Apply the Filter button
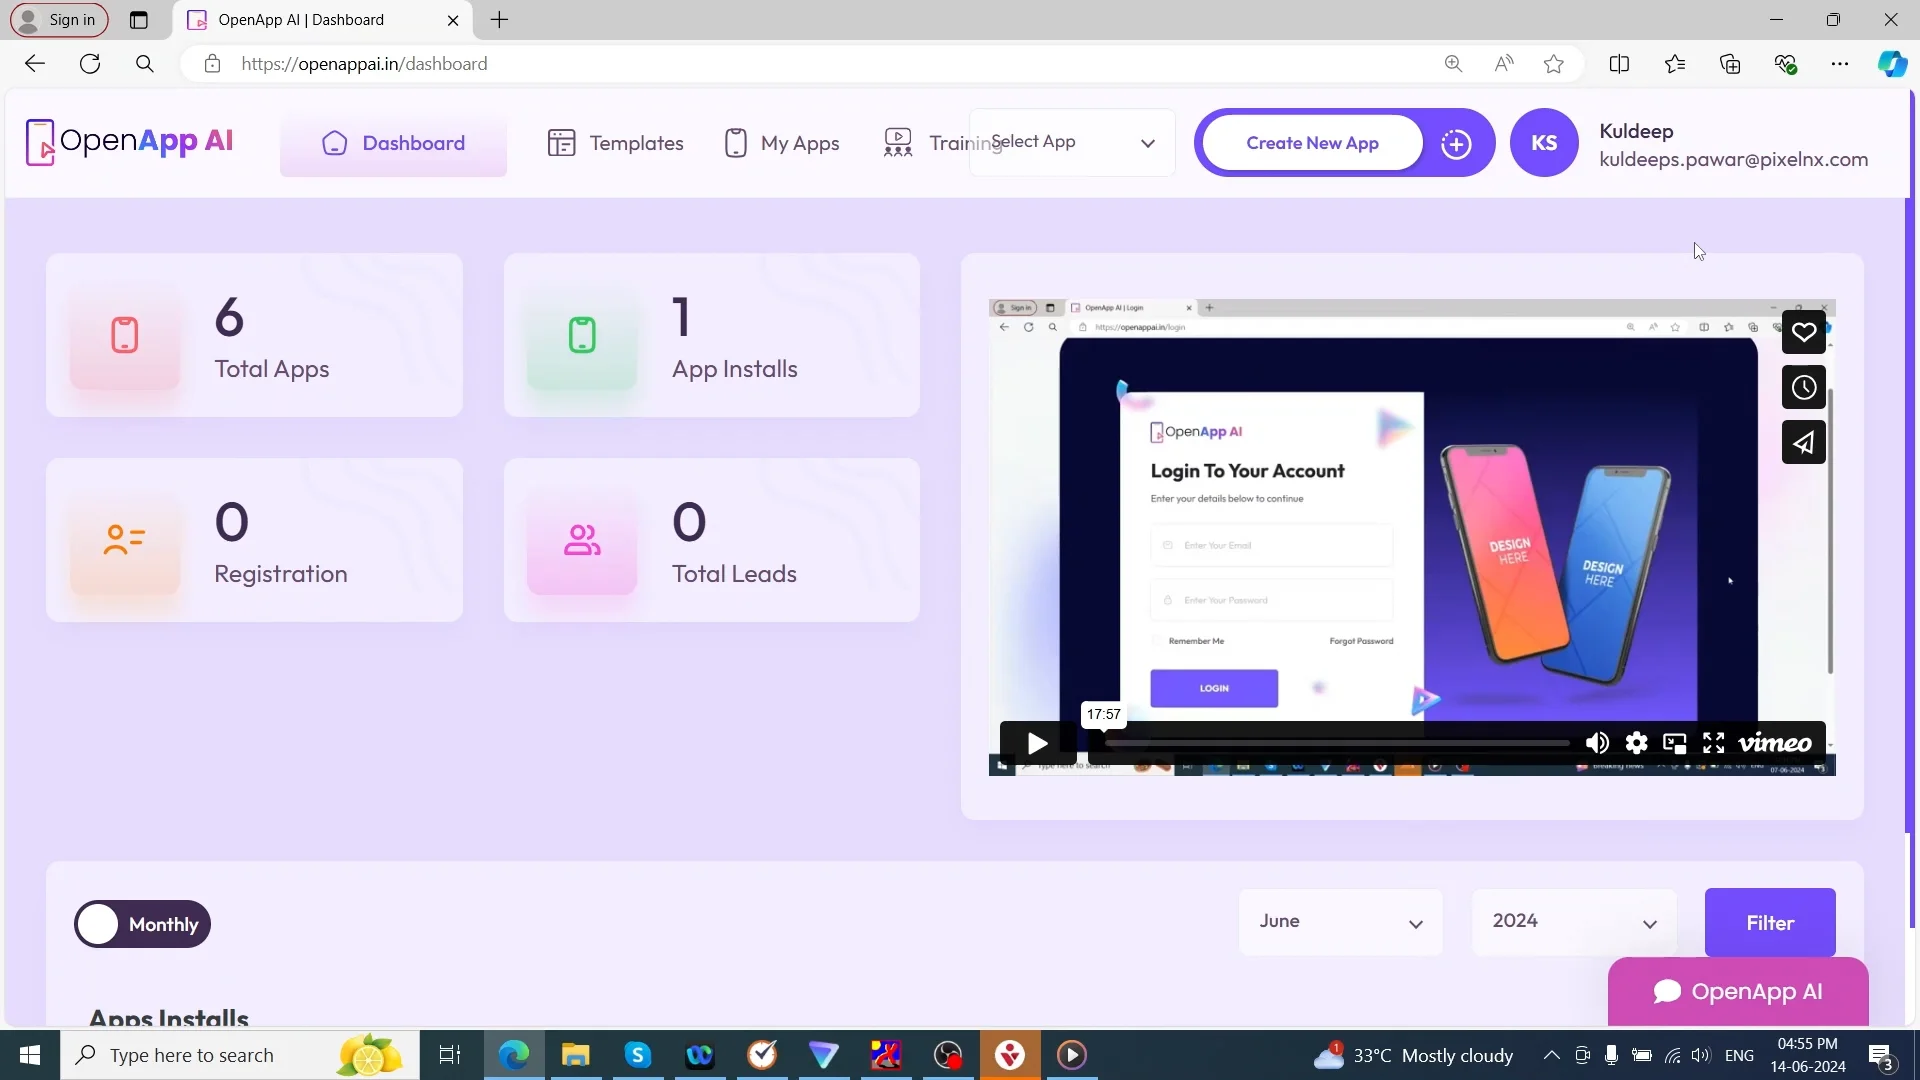 click(1769, 923)
